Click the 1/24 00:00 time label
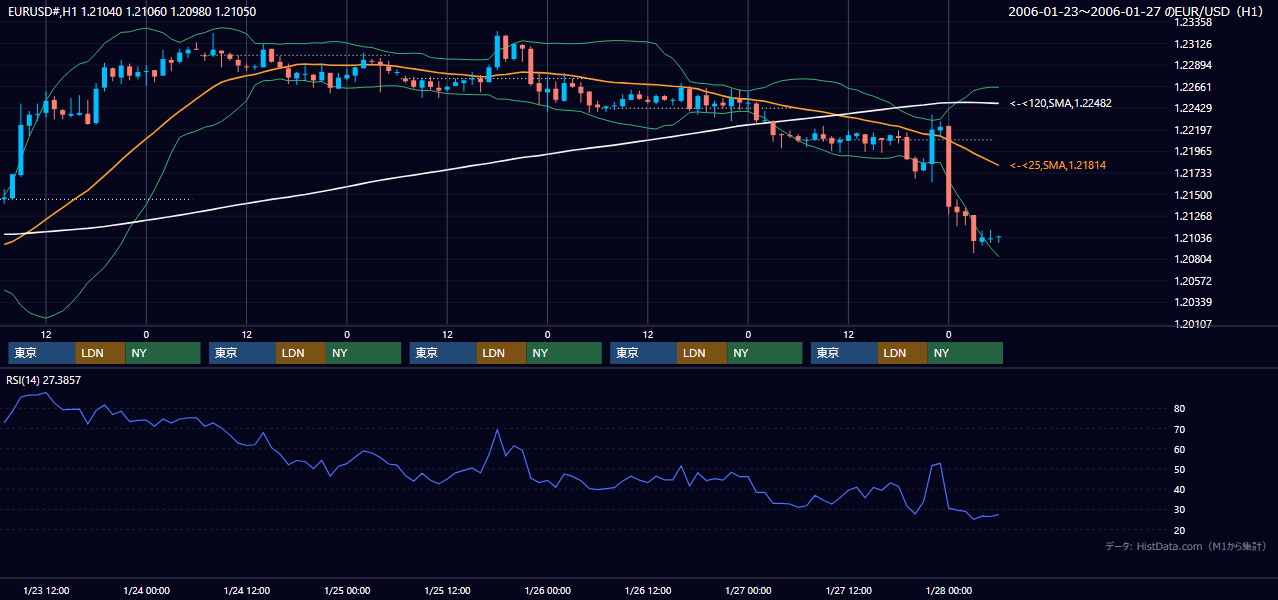1278x600 pixels. 146,591
